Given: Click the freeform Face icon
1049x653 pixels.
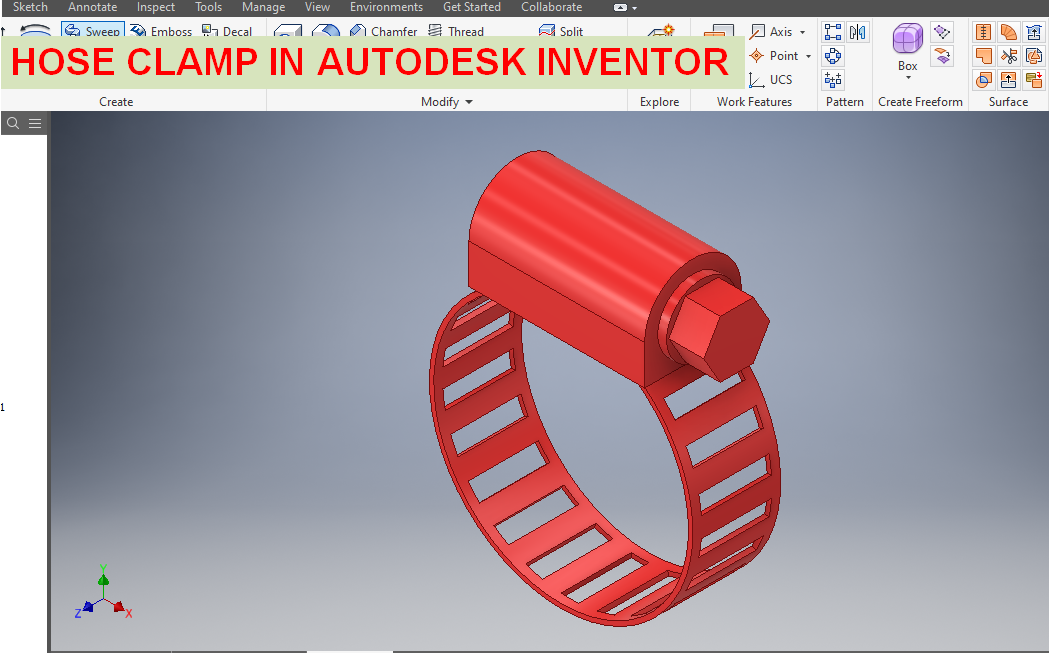Looking at the screenshot, I should (942, 32).
